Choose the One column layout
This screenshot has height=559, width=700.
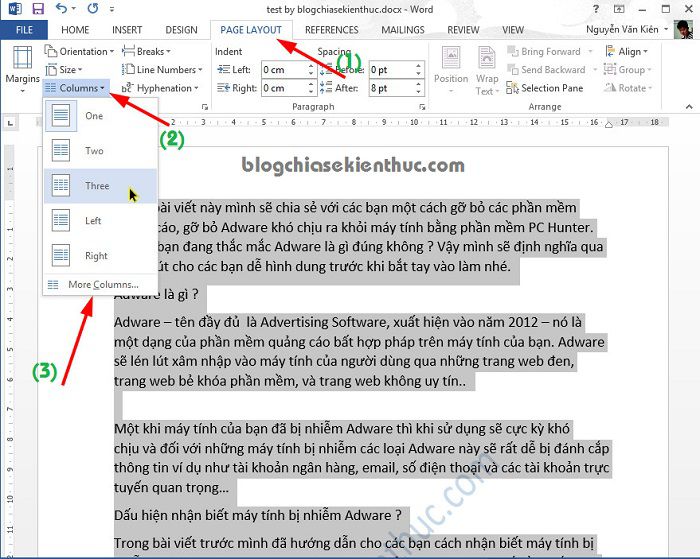point(100,116)
